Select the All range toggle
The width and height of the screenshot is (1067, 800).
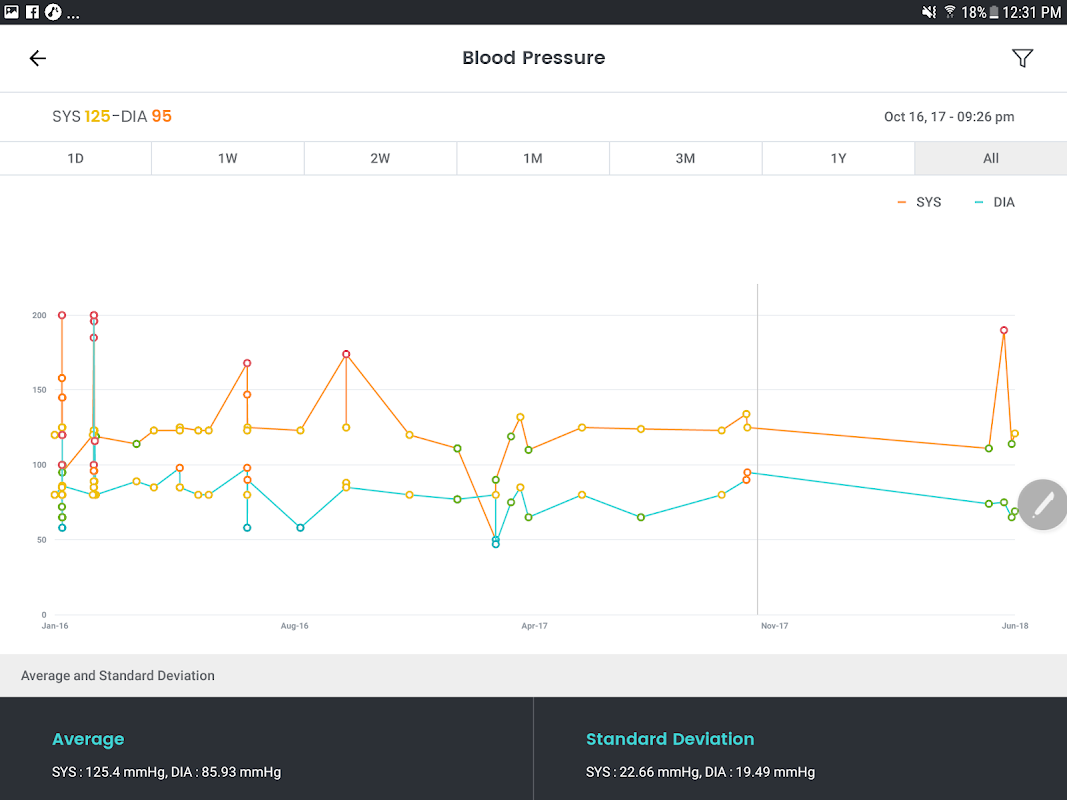990,158
